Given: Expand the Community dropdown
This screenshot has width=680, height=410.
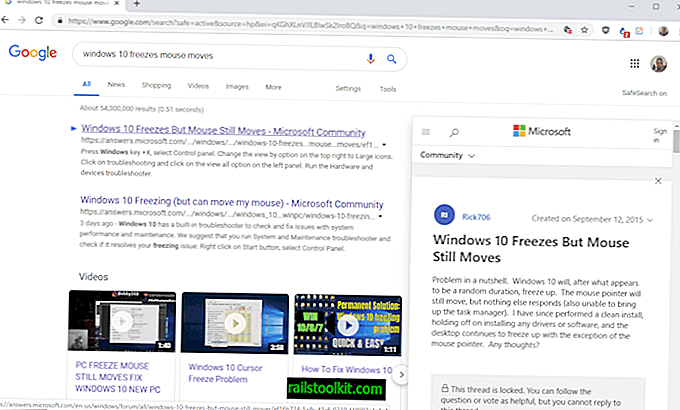Looking at the screenshot, I should [x=447, y=155].
